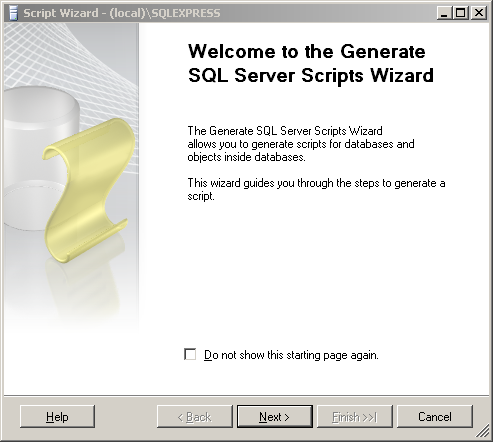Image resolution: width=493 pixels, height=442 pixels.
Task: Close the Script Wizard window
Action: [x=479, y=13]
